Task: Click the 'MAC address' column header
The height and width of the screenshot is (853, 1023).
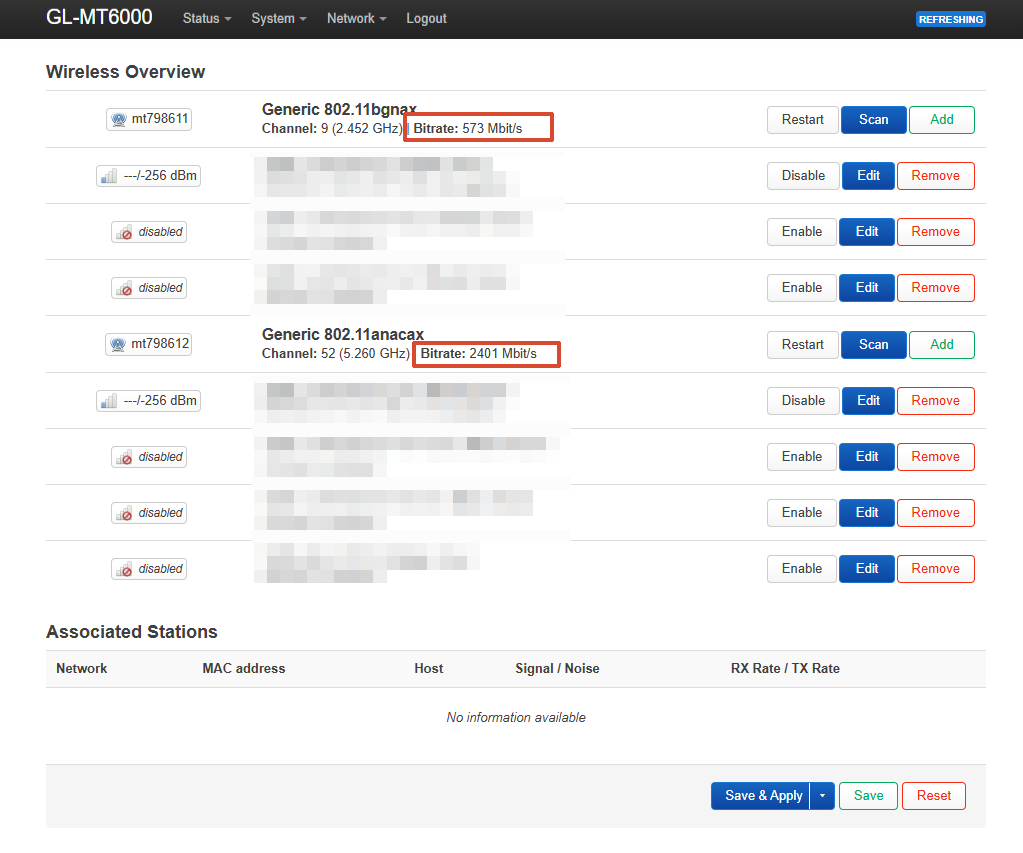Action: coord(243,668)
